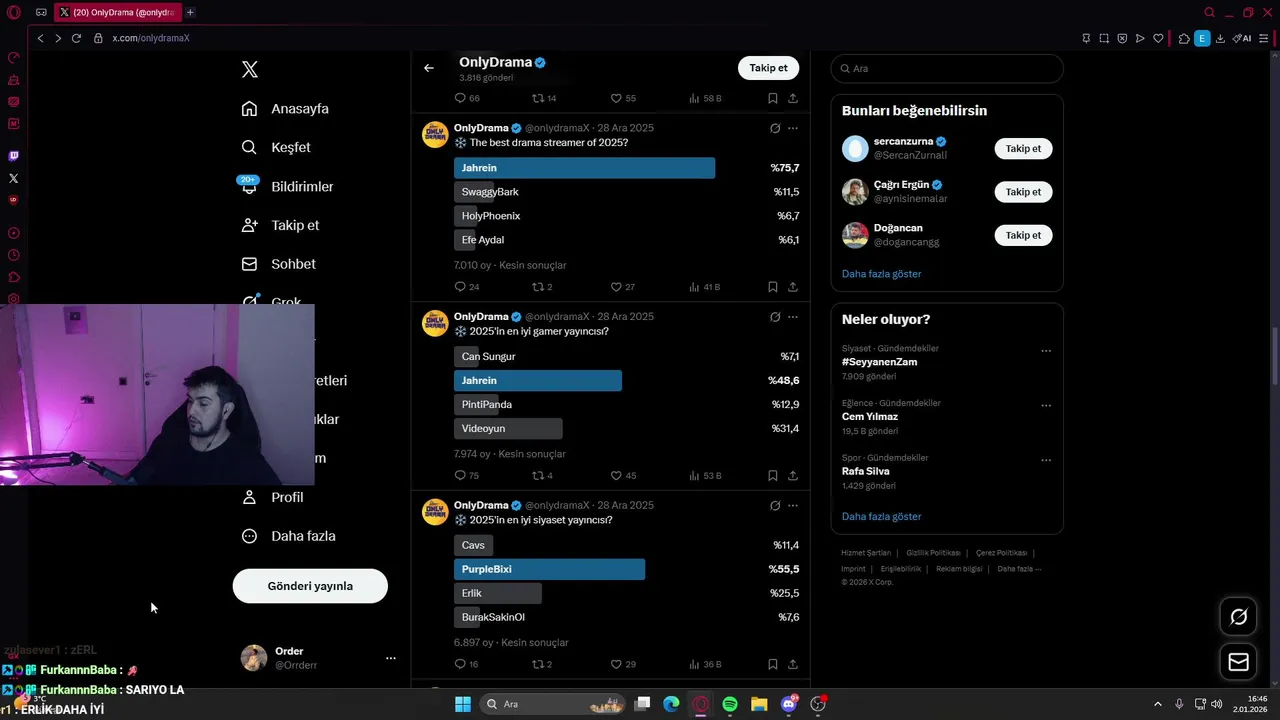Open #SeyyanenZam trend
This screenshot has height=720, width=1280.
coord(879,362)
